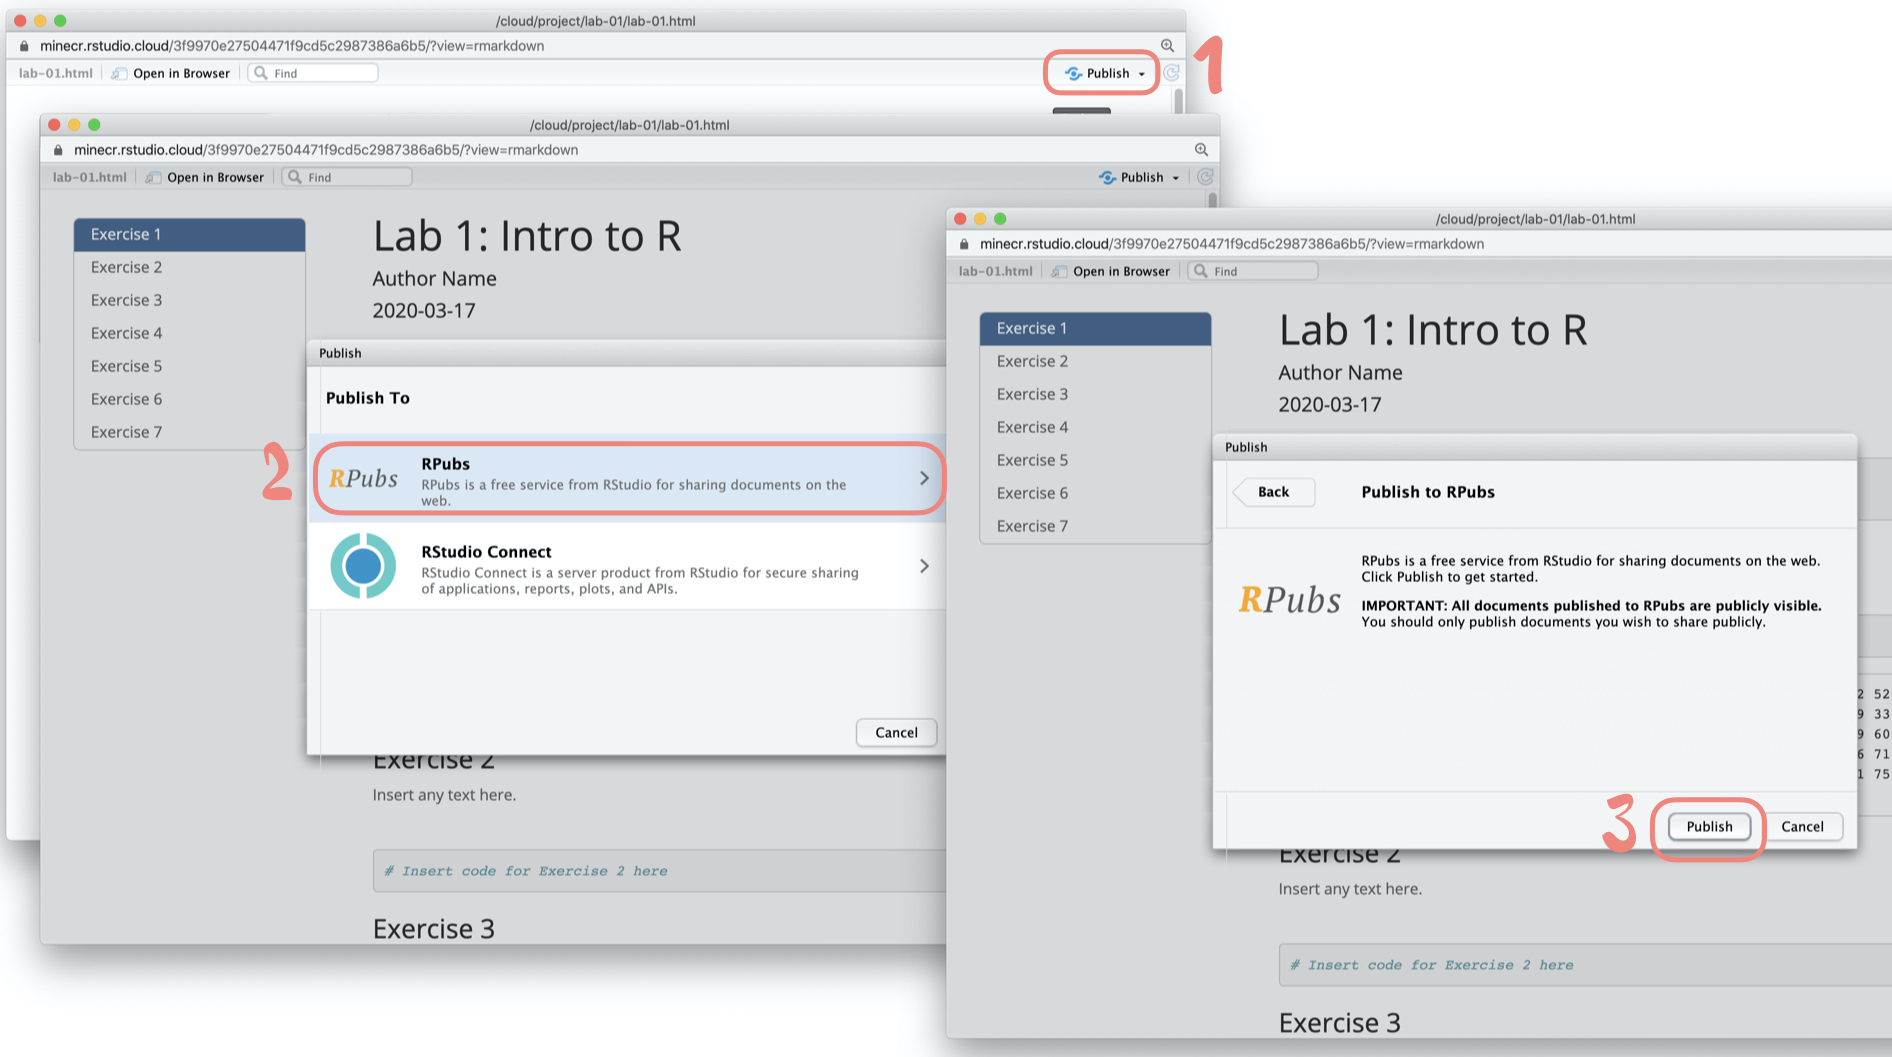Go Back in the Publish to RPubs dialog
Viewport: 1892px width, 1057px height.
pos(1273,492)
